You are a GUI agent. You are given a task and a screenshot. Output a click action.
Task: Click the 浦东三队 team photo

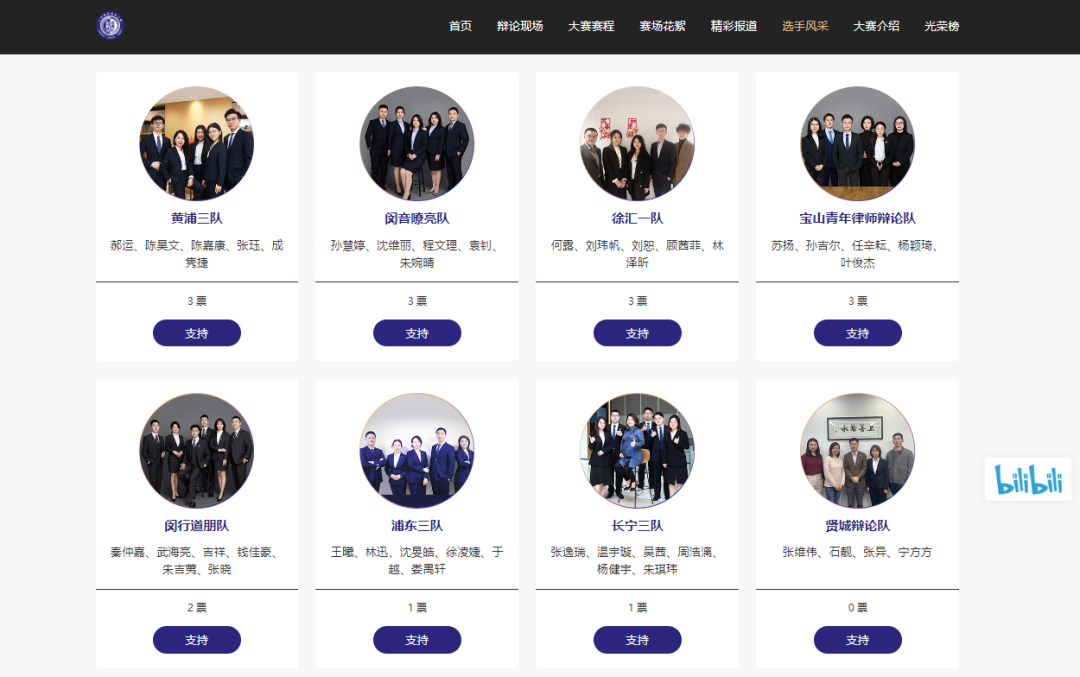coord(417,450)
